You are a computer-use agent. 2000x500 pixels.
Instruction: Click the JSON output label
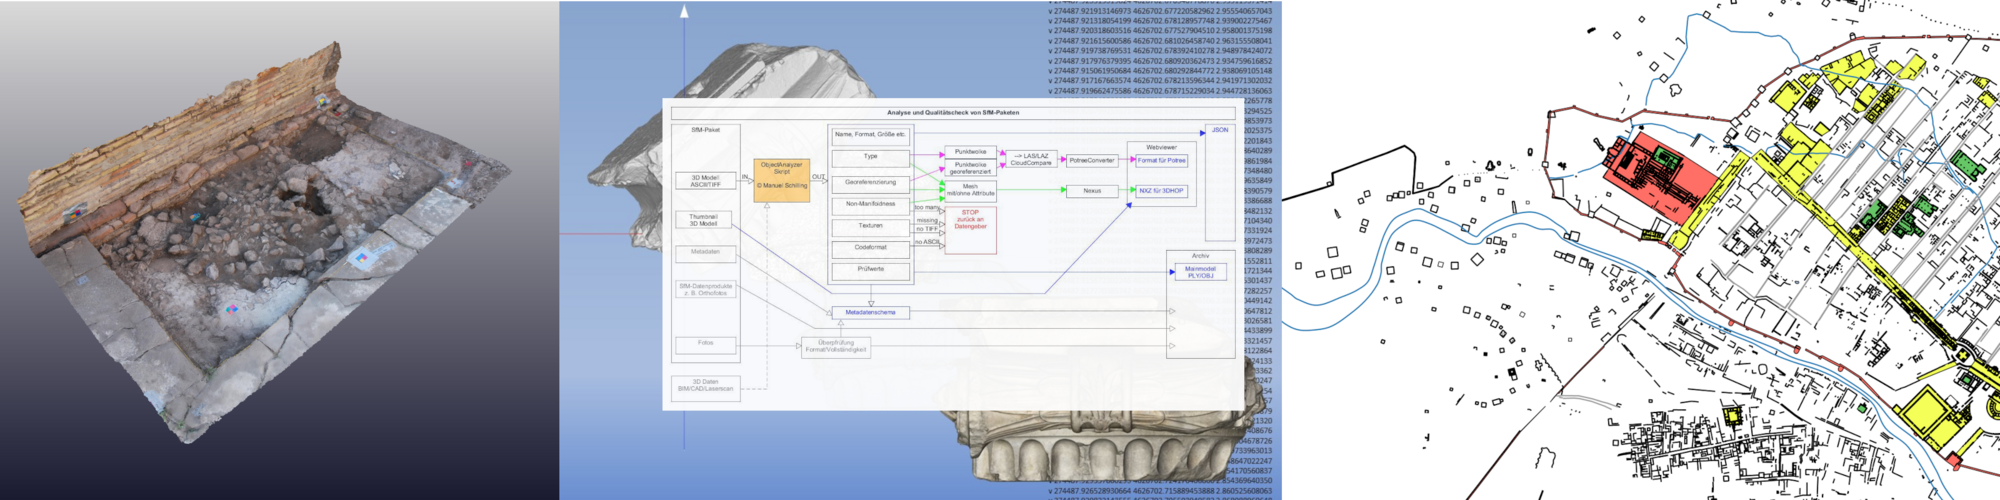coord(1220,130)
